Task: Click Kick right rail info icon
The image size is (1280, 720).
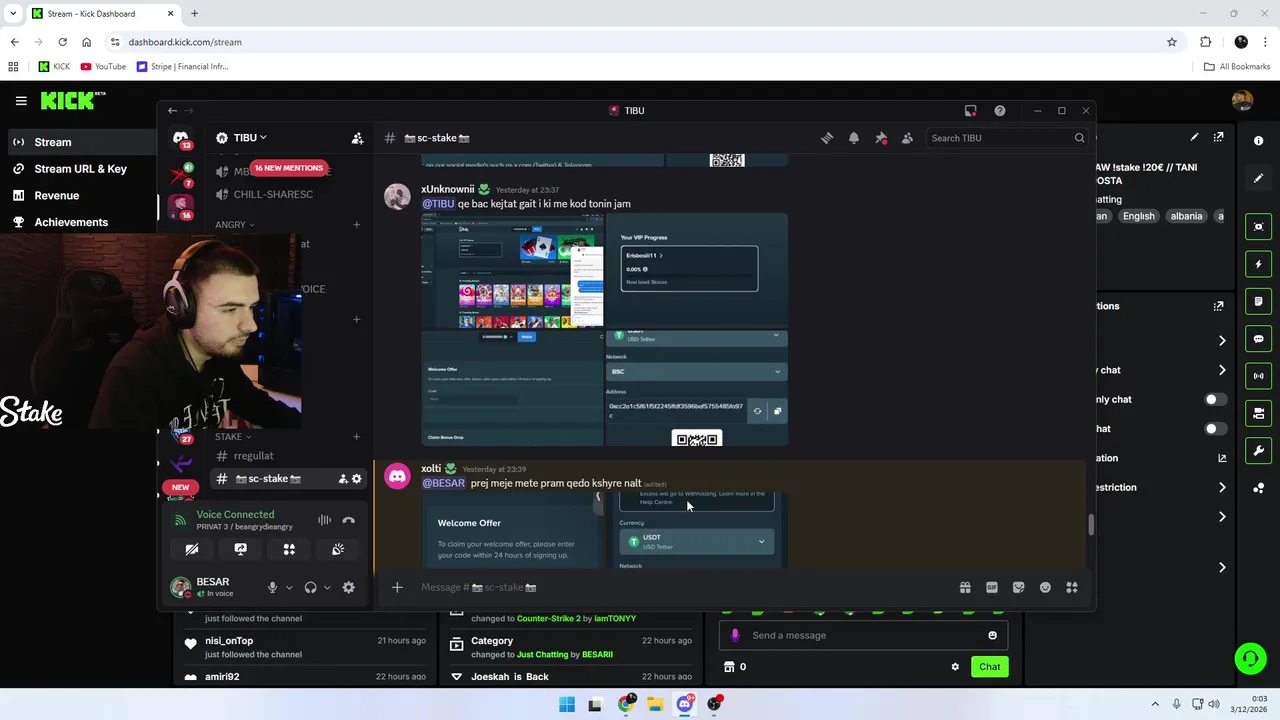Action: (1259, 141)
